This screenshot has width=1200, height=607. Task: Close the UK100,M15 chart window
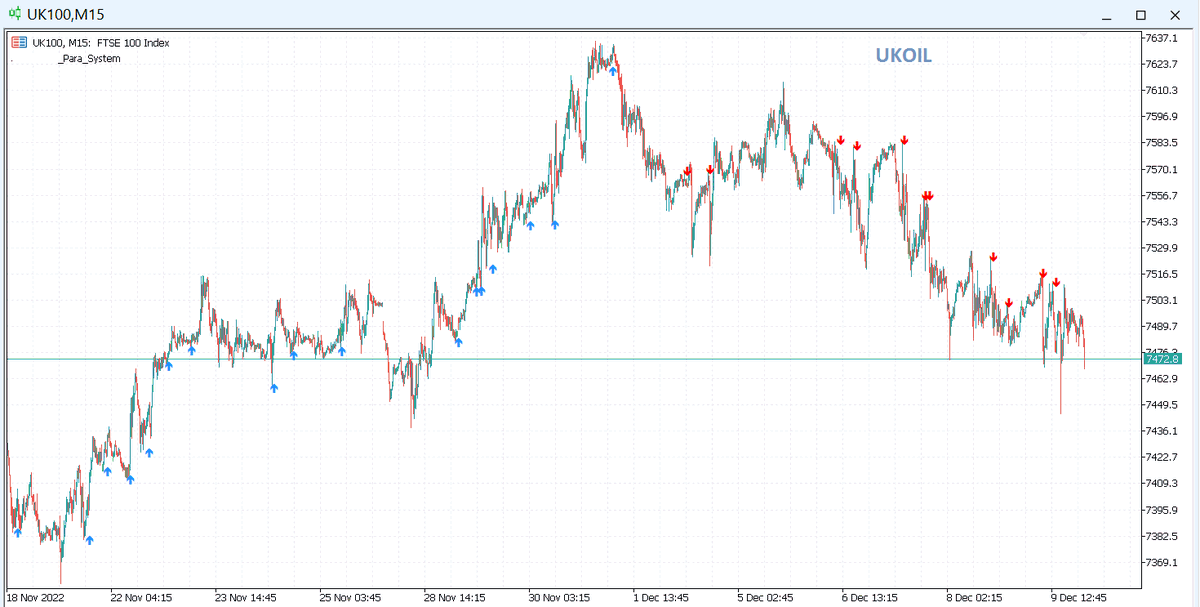pos(1174,14)
